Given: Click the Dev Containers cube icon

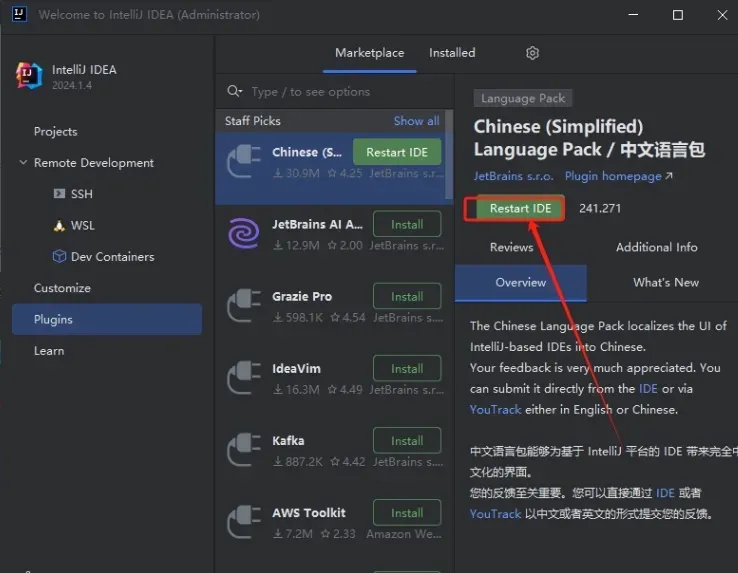Looking at the screenshot, I should [x=59, y=256].
